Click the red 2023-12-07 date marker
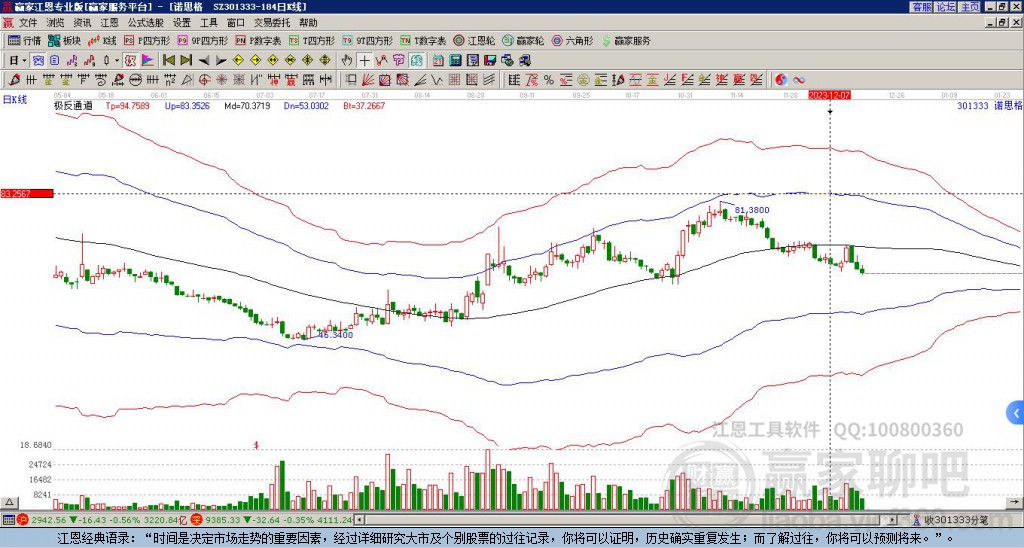The height and width of the screenshot is (548, 1024). (829, 95)
